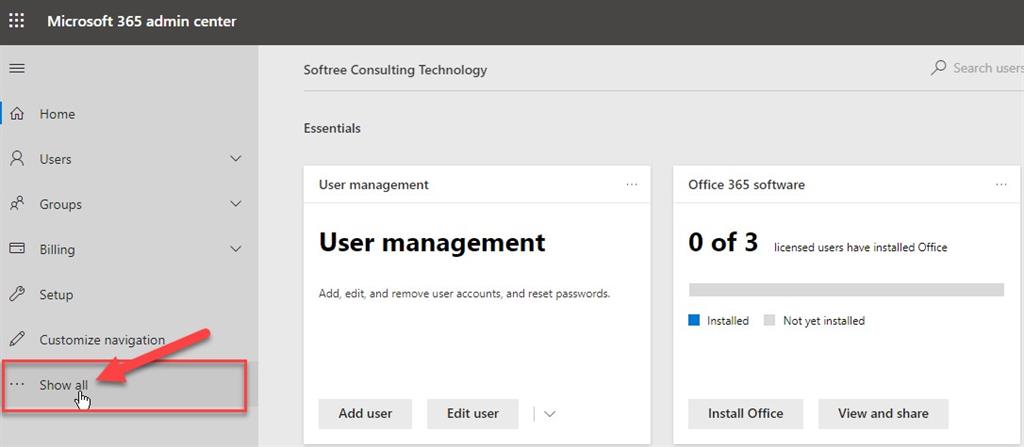This screenshot has width=1024, height=447.
Task: Click the Home house icon
Action: (x=17, y=114)
